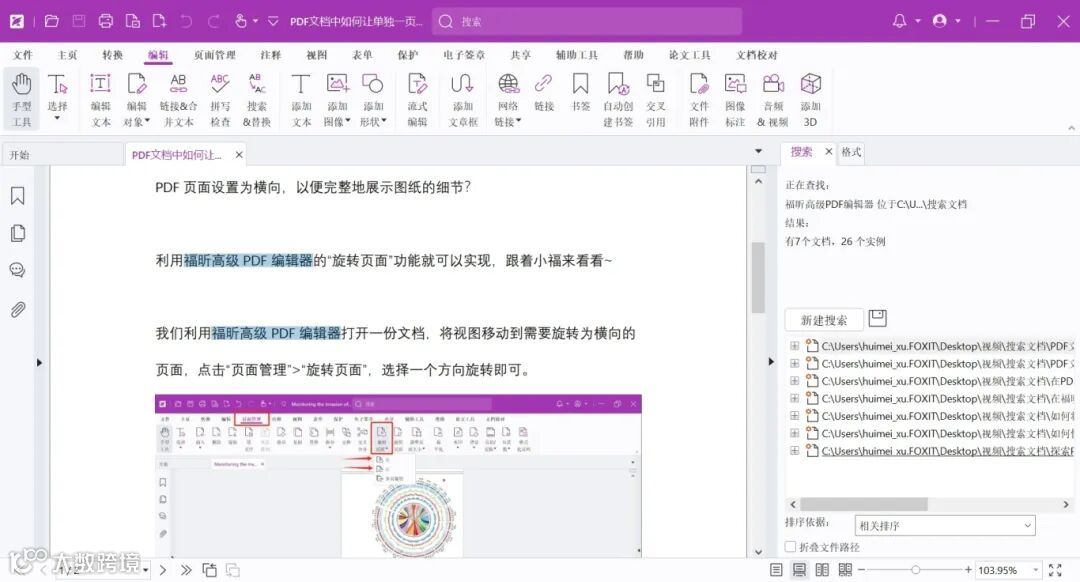
Task: Click the zoom slider handle
Action: pyautogui.click(x=915, y=570)
